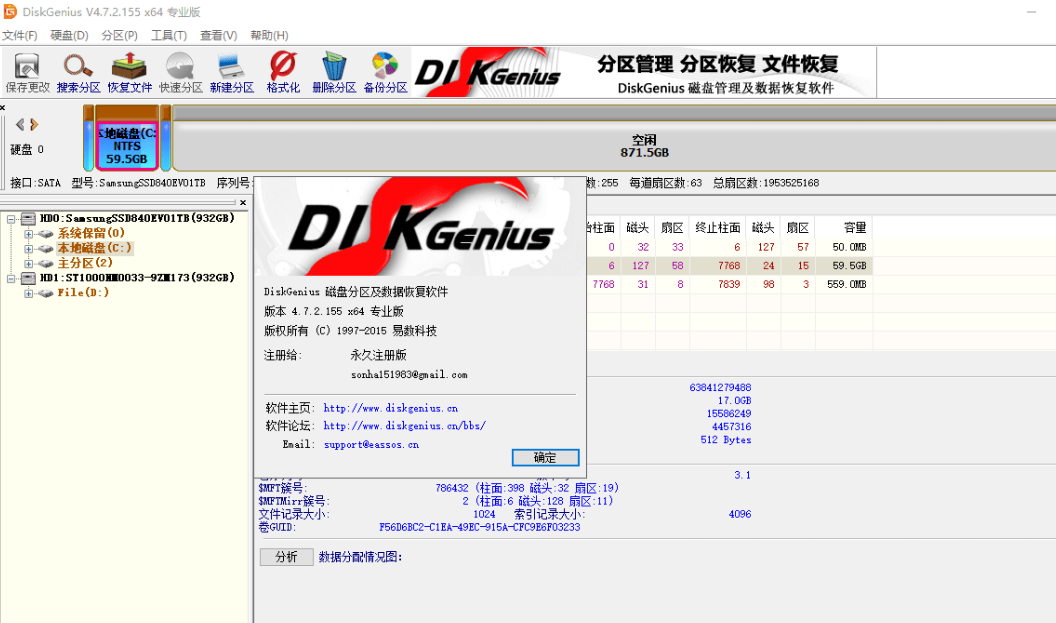Select HD0:SamsungSSD840EV01TB(932GB) tree entry

point(137,218)
